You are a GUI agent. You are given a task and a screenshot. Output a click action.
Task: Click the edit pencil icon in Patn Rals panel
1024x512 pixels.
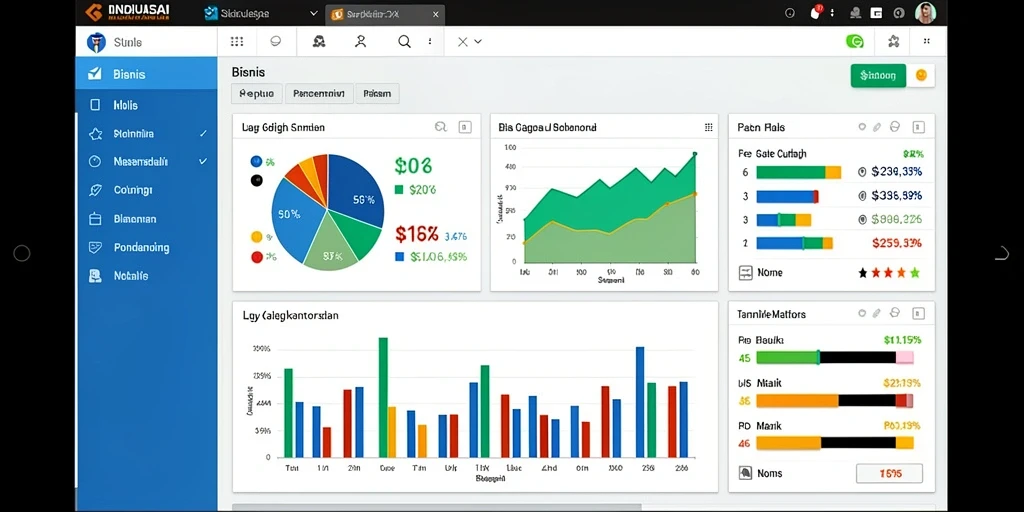click(877, 127)
